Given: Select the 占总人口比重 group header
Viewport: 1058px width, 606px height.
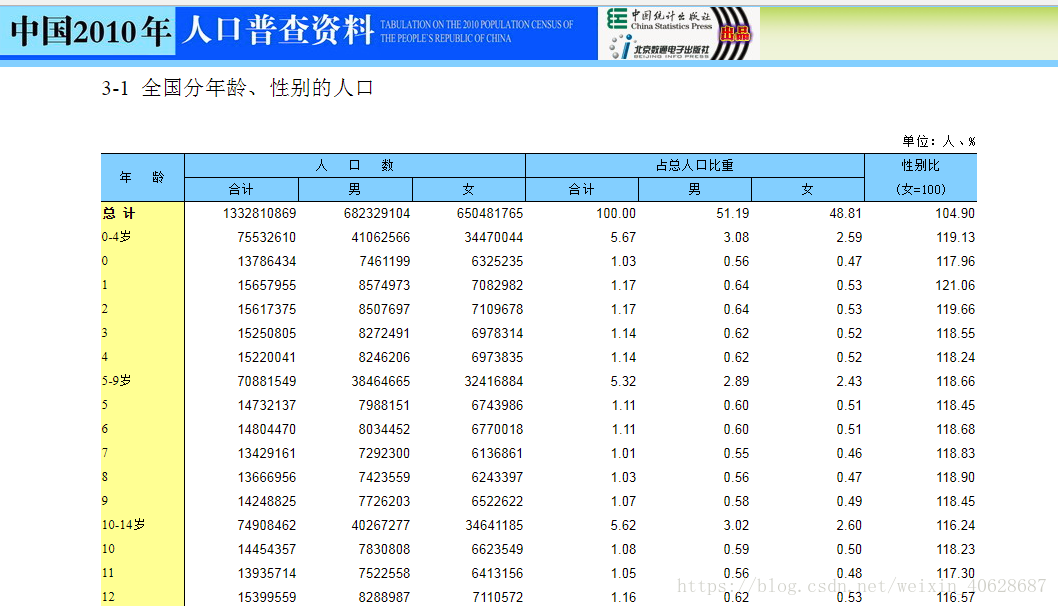Looking at the screenshot, I should coord(695,165).
